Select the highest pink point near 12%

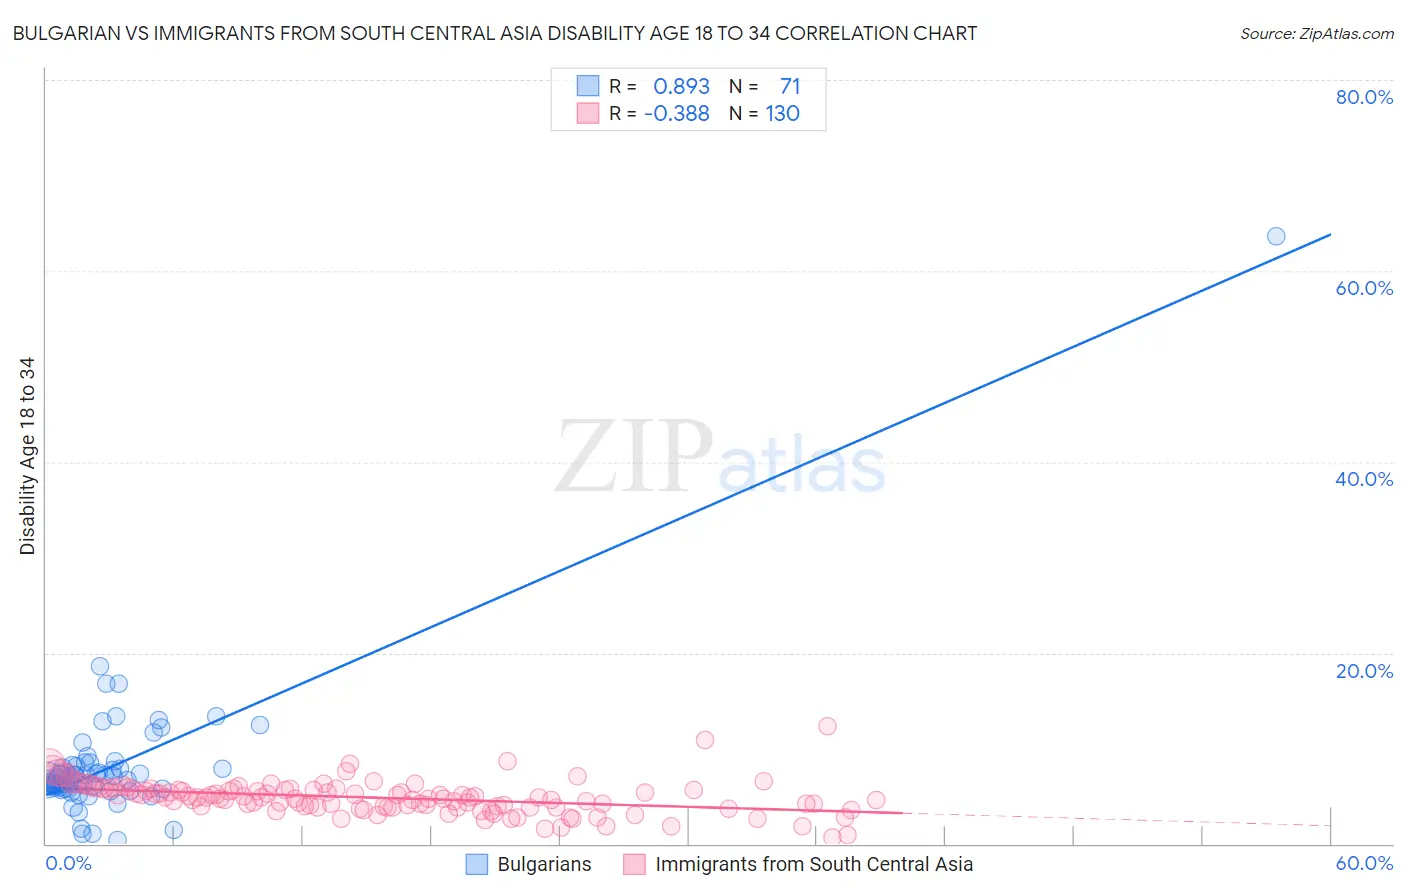827,726
